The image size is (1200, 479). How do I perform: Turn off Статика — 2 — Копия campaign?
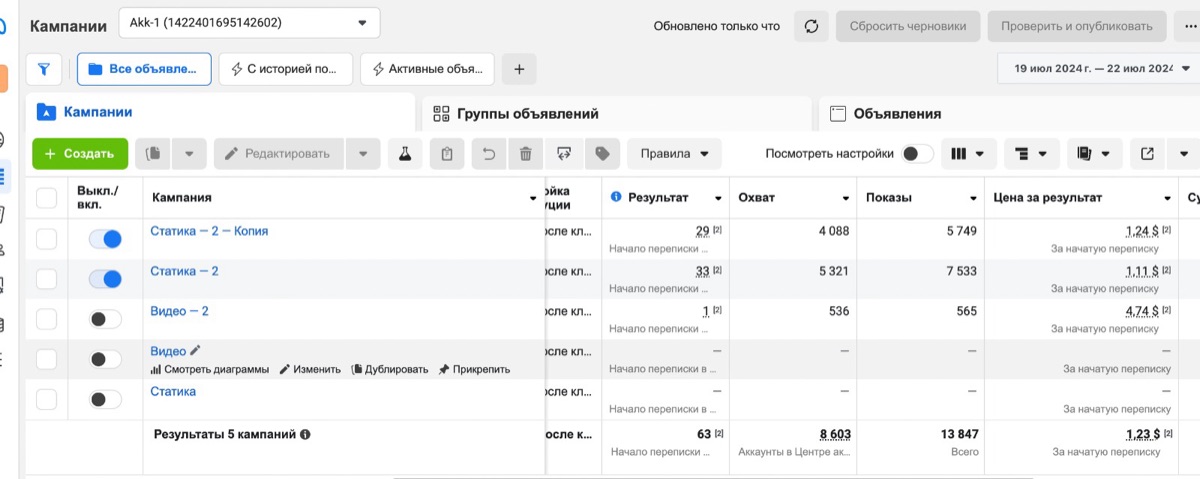105,239
